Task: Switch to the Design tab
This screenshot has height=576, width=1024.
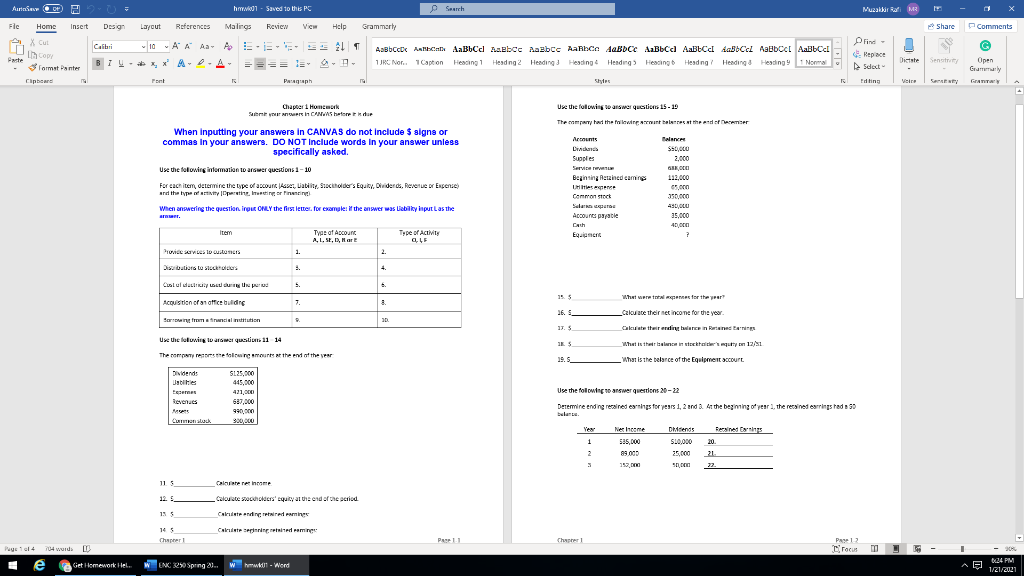Action: [114, 27]
